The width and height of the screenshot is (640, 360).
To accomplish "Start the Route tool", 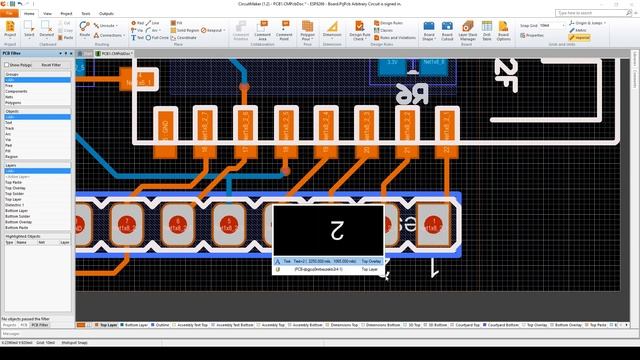I will coord(84,30).
